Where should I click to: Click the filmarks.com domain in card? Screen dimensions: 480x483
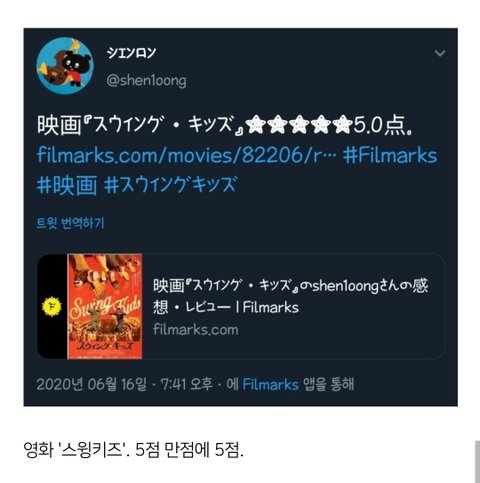tap(196, 330)
